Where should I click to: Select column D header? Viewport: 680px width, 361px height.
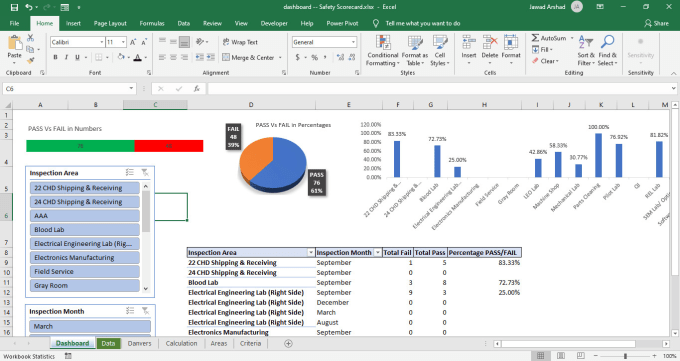[251, 105]
